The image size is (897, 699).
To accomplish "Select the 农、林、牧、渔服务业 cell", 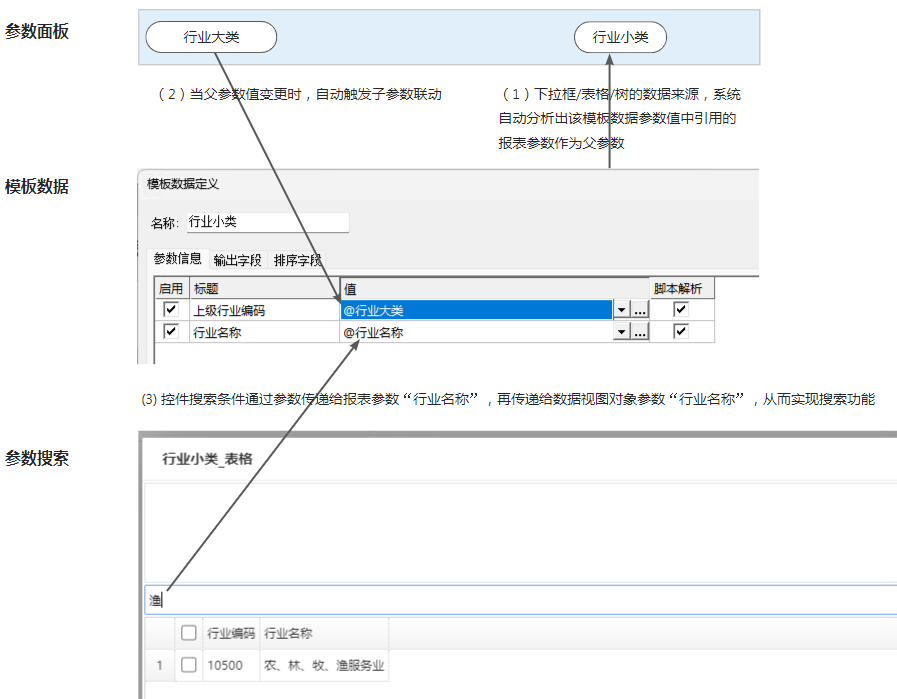I will tap(324, 665).
